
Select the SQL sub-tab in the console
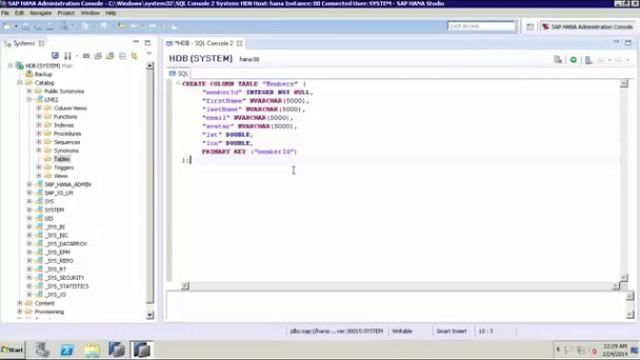[x=179, y=73]
